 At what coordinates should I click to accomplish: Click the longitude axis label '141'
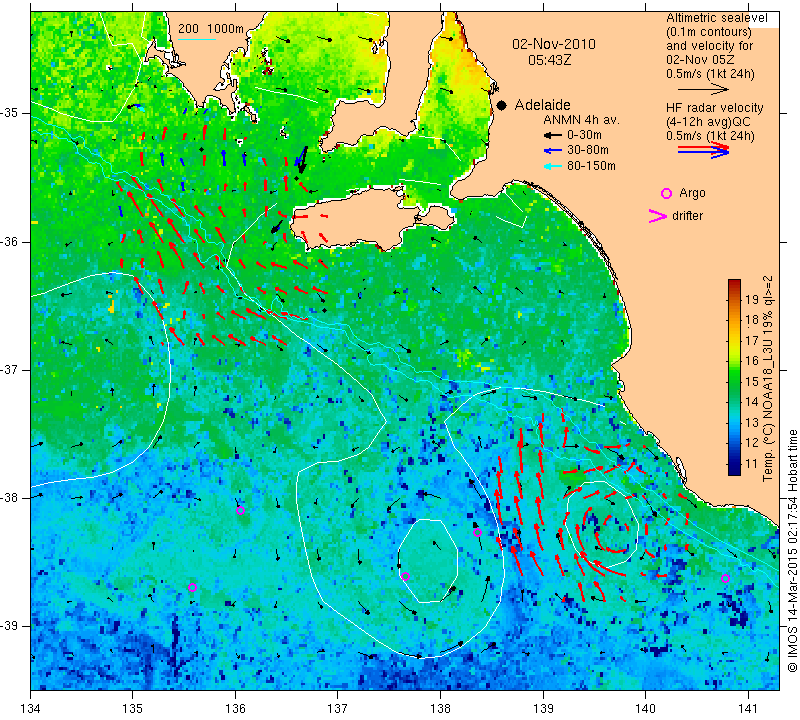[x=748, y=709]
